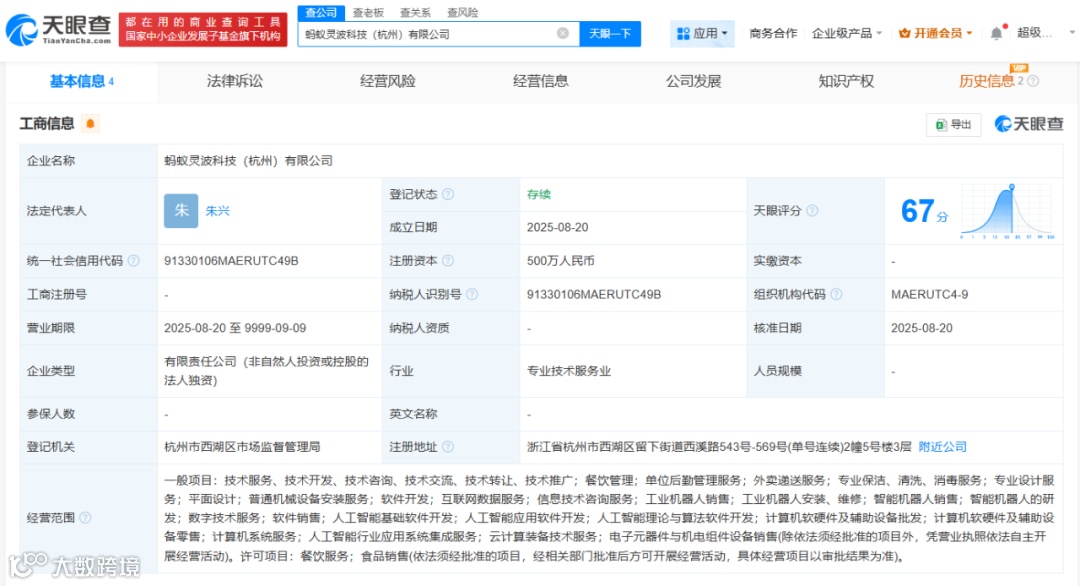Switch to the 历史信息 tab
The height and width of the screenshot is (586, 1080).
tap(986, 81)
